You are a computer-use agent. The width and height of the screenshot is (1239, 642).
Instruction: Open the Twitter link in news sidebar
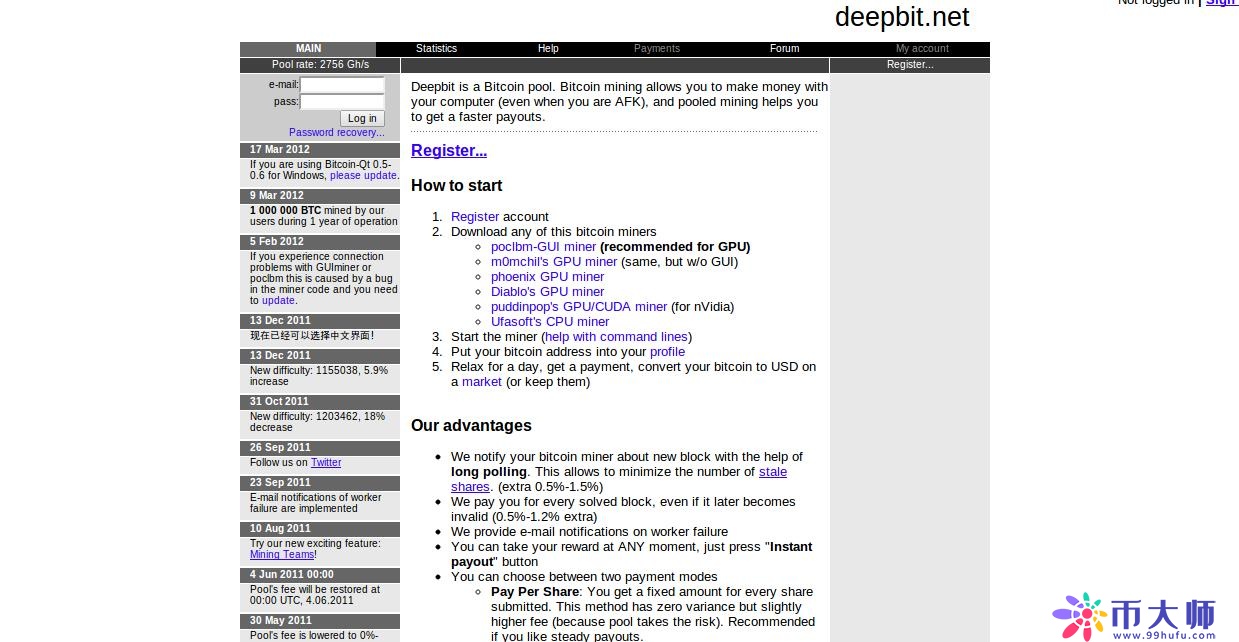coord(326,463)
